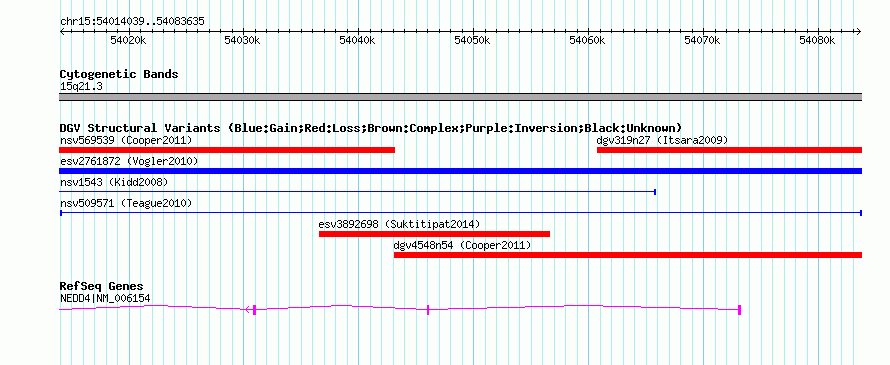890x365 pixels.
Task: Click the DGV Structural Variants track heading
Action: coord(371,128)
